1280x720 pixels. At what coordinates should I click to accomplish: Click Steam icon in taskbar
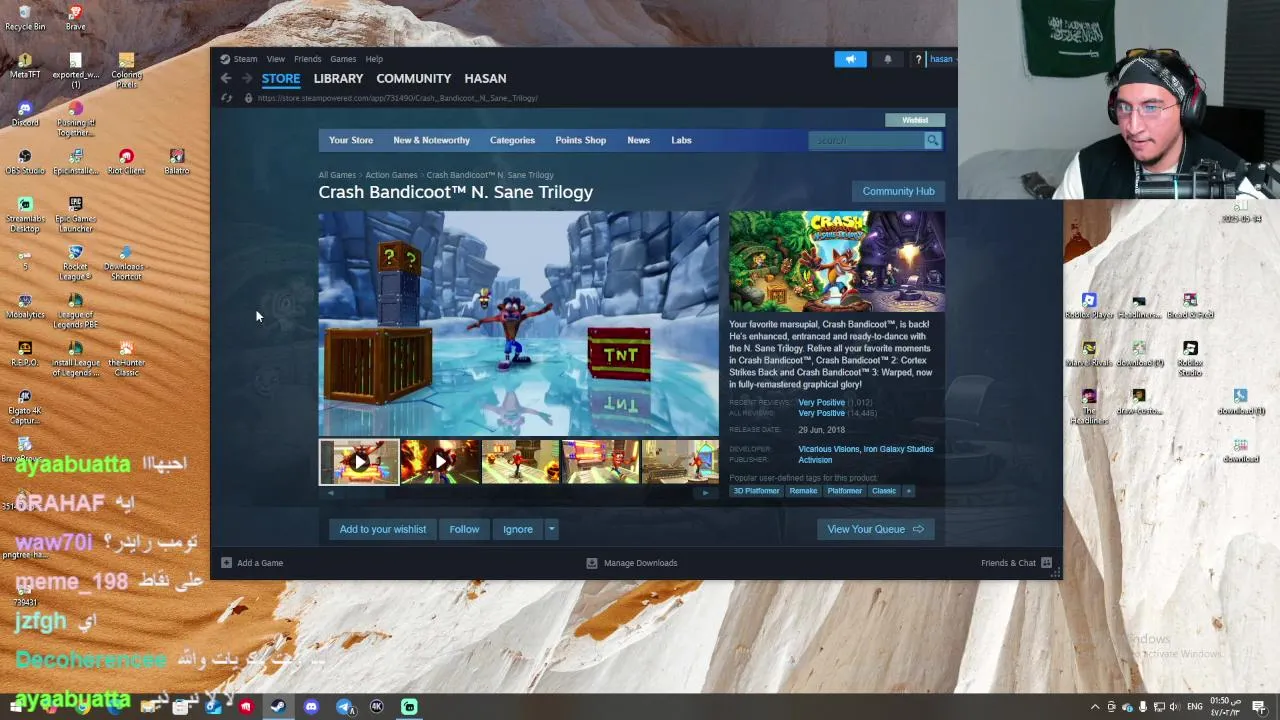pos(278,707)
